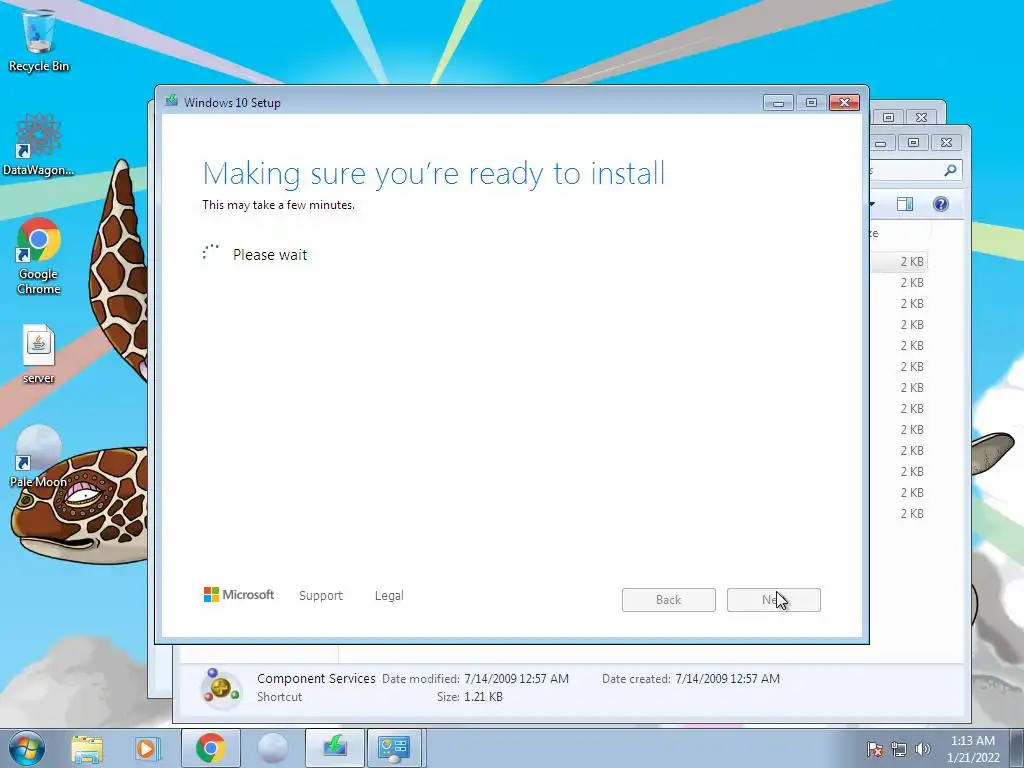Image resolution: width=1024 pixels, height=768 pixels.
Task: Switch to Control Panel taskbar button
Action: [x=394, y=748]
